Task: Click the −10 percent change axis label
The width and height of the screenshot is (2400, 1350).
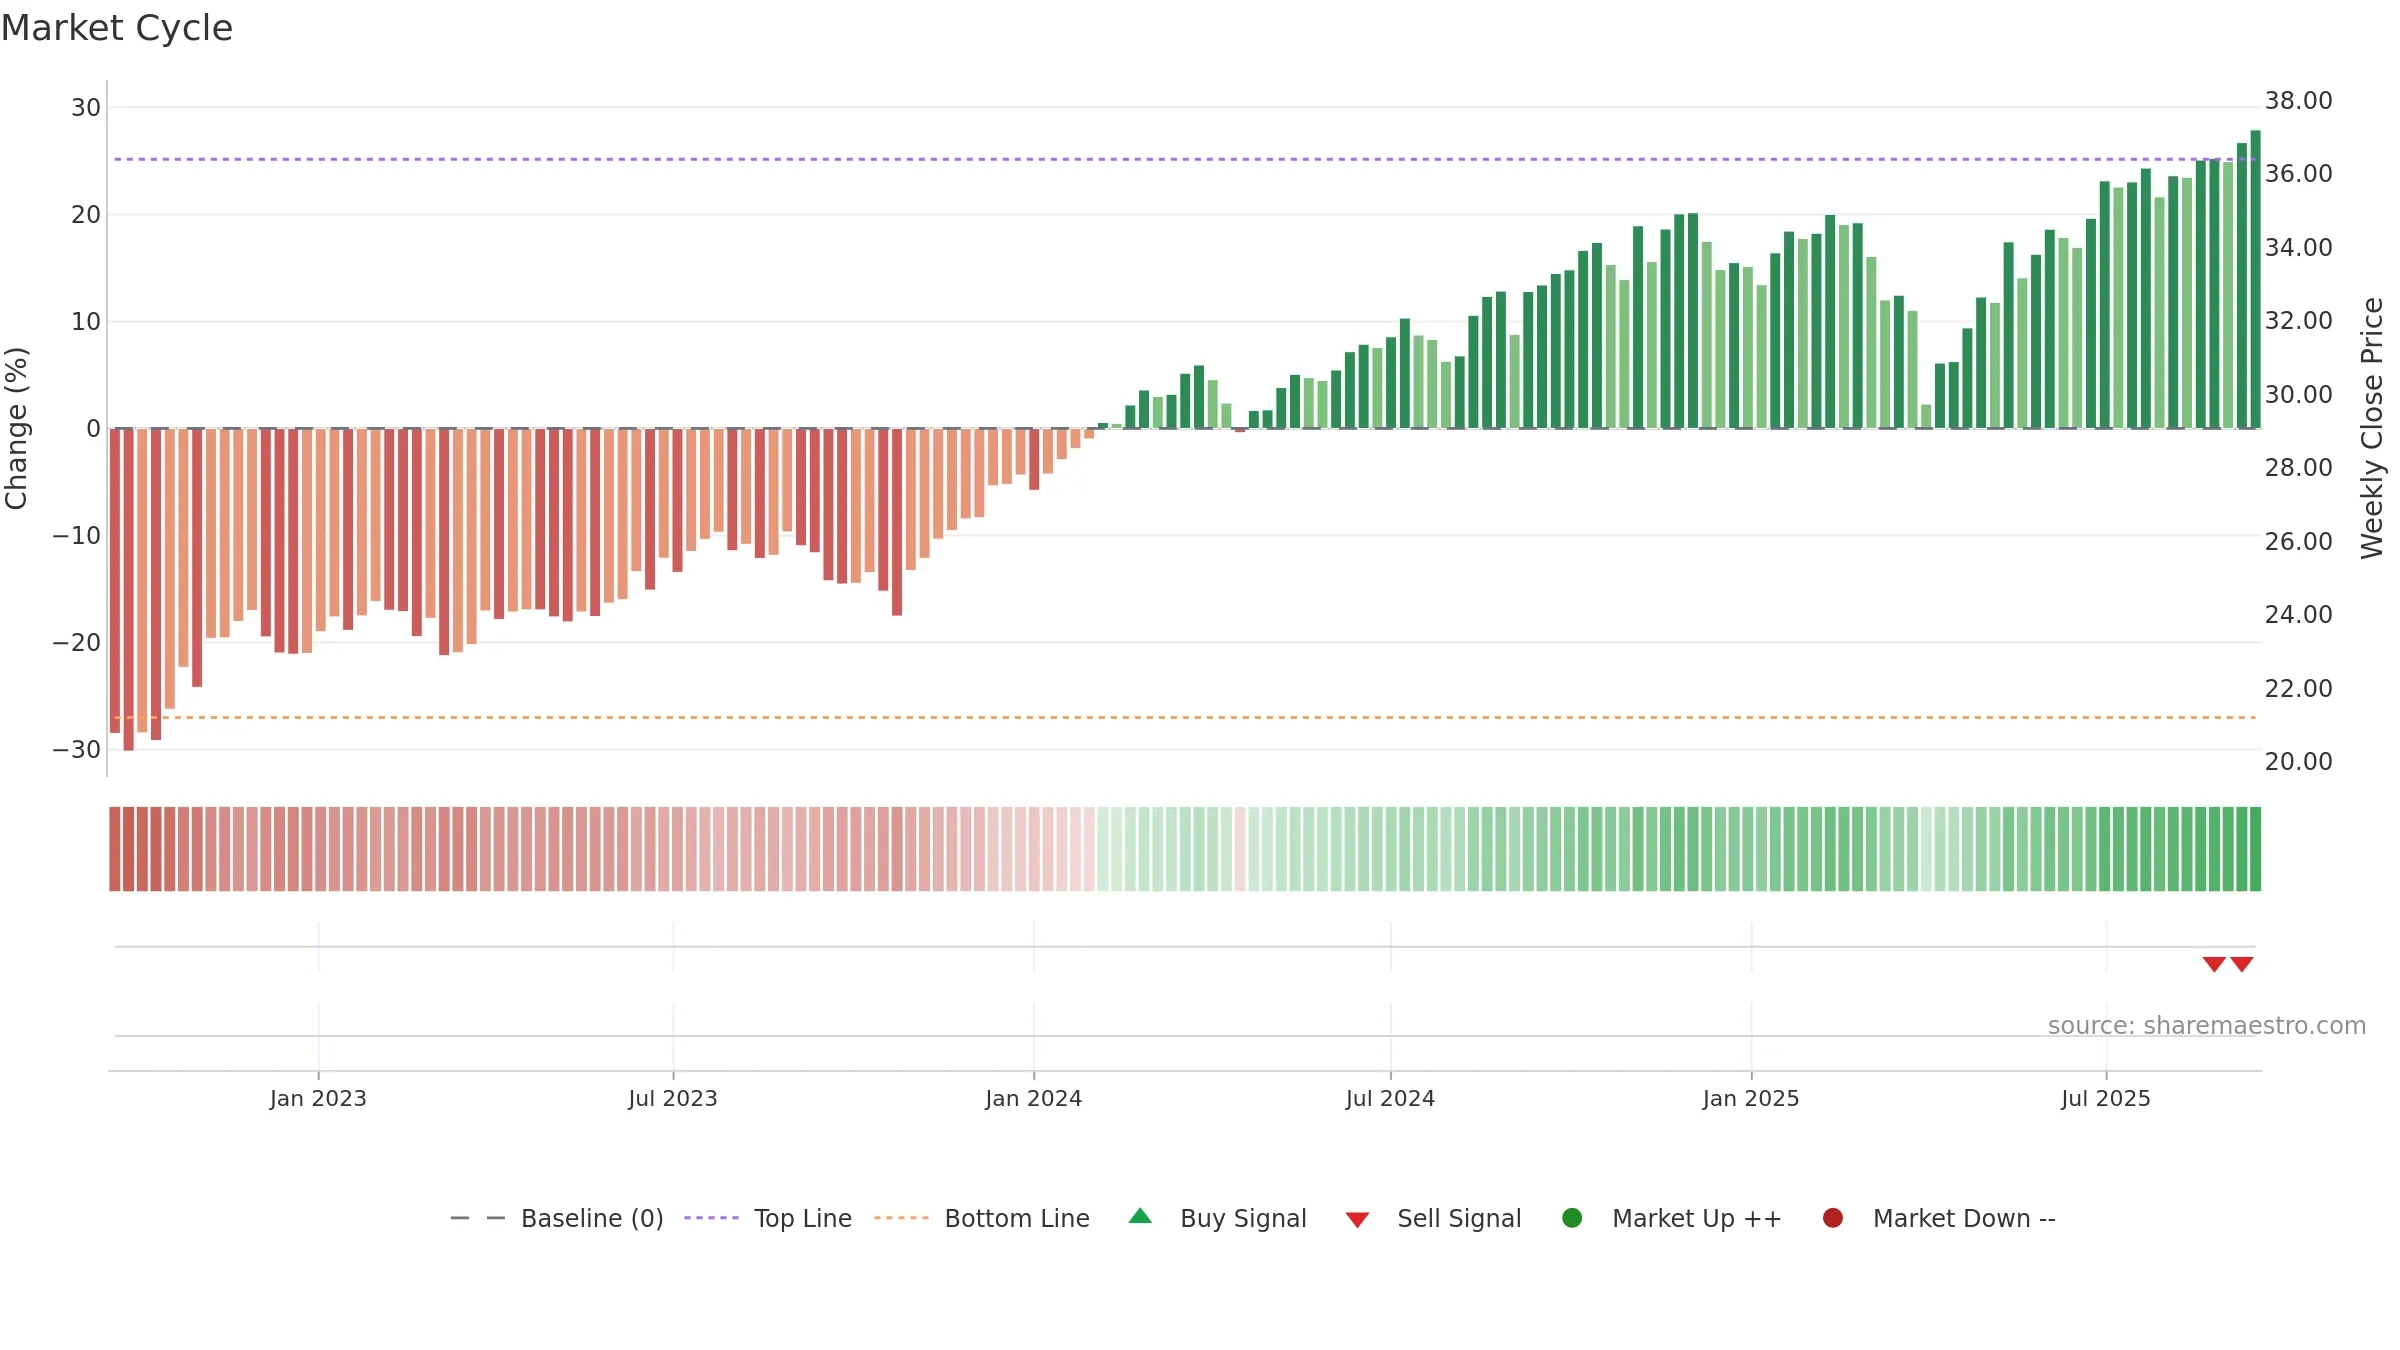Action: (x=77, y=535)
